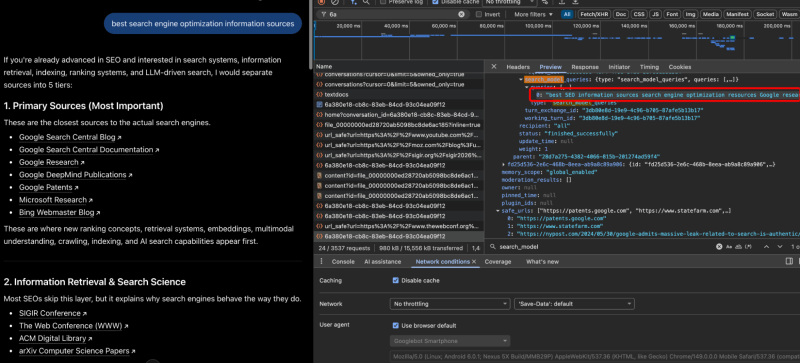Open the drawer three-dot menu
Screen dimensions: 800x363
[x=321, y=261]
